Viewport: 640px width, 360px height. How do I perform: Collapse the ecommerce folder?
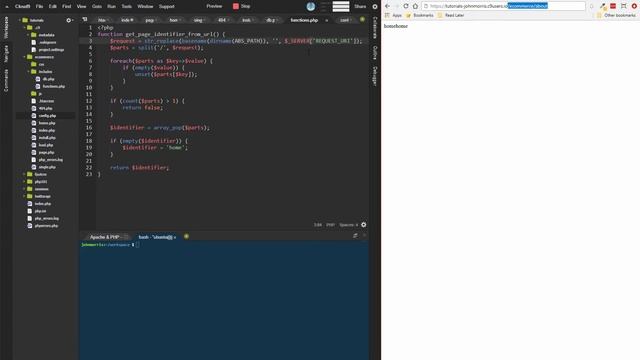coord(24,57)
